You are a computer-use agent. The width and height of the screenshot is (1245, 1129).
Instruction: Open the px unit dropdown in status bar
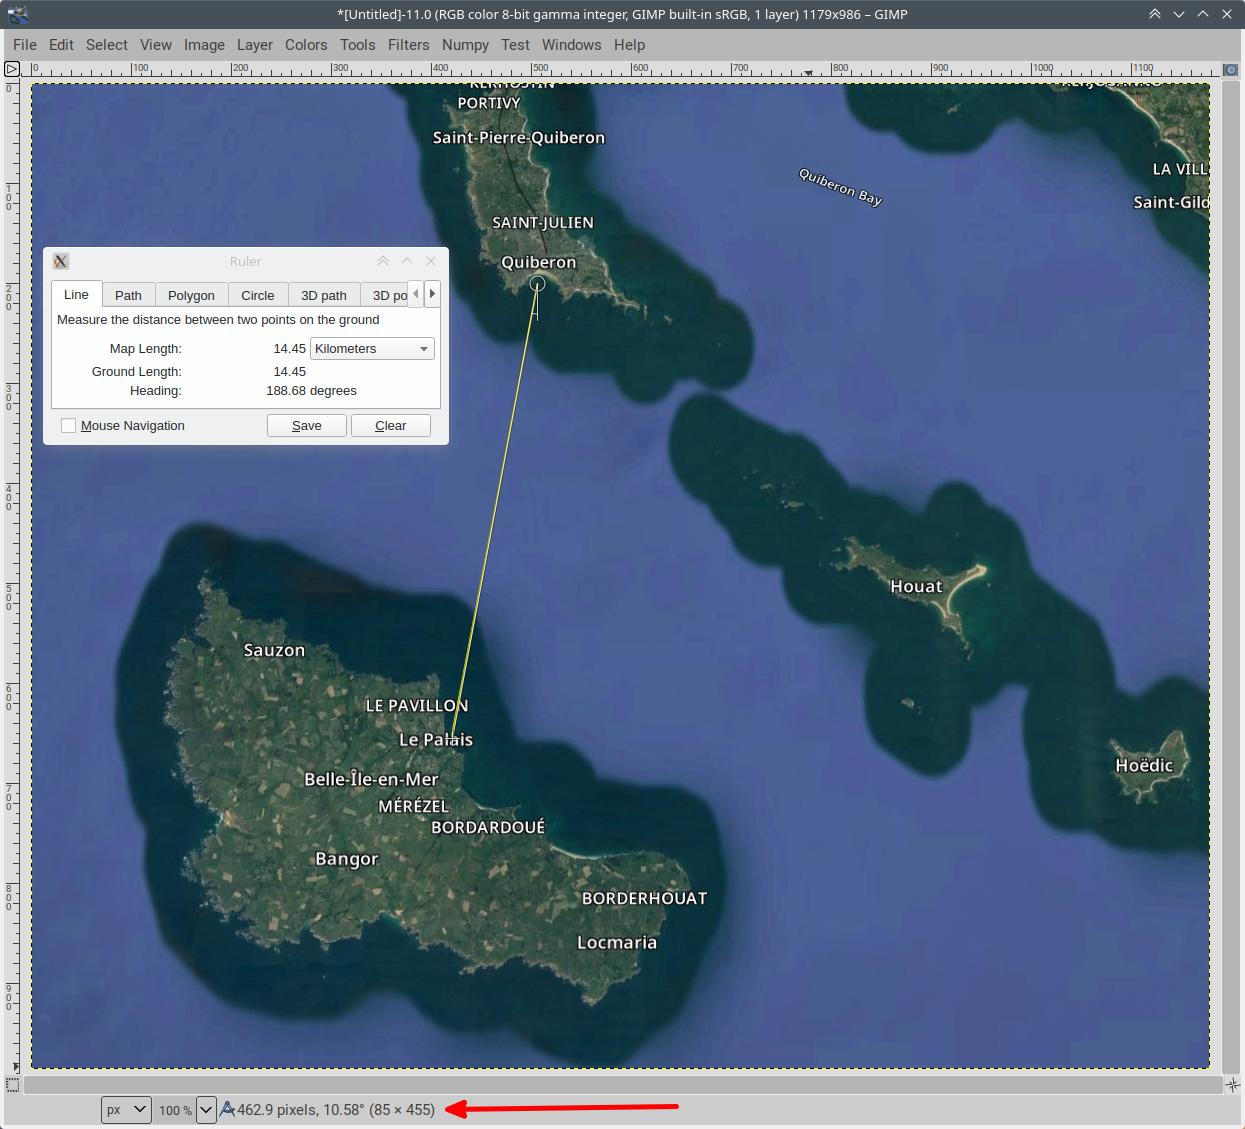click(126, 1109)
